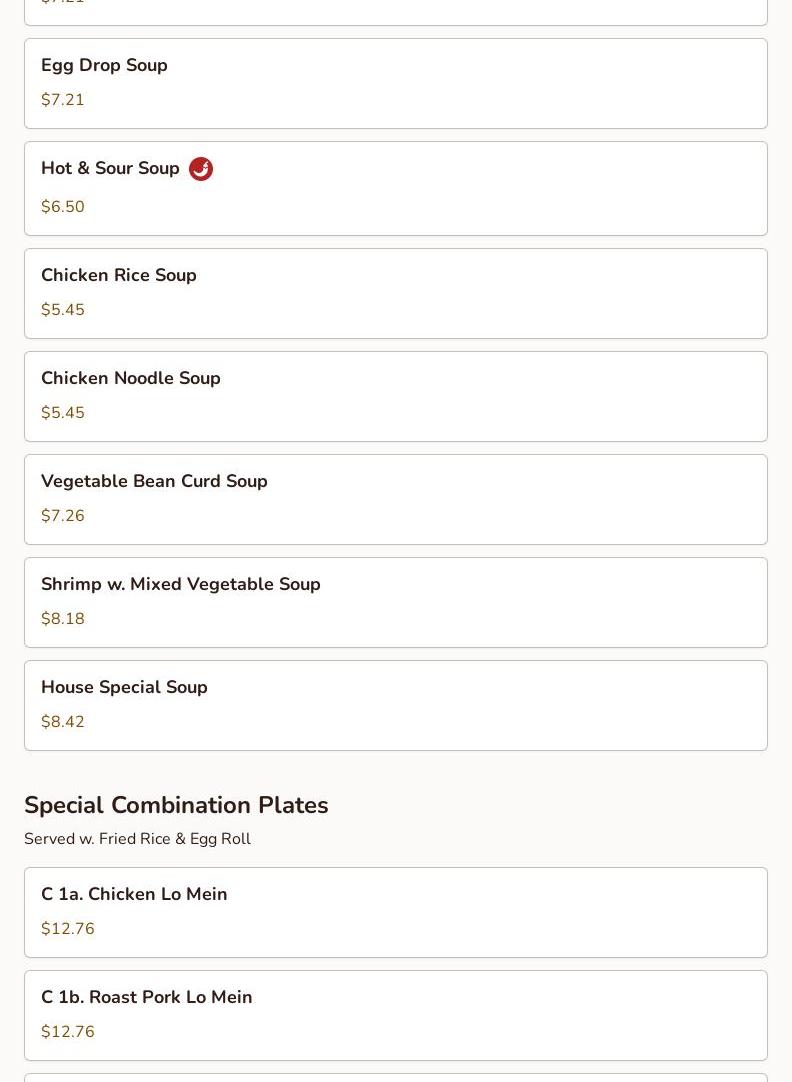Screen dimensions: 792x1082
Task: Click the Served w. Fried Rice & Egg Roll note
Action: click(x=137, y=838)
